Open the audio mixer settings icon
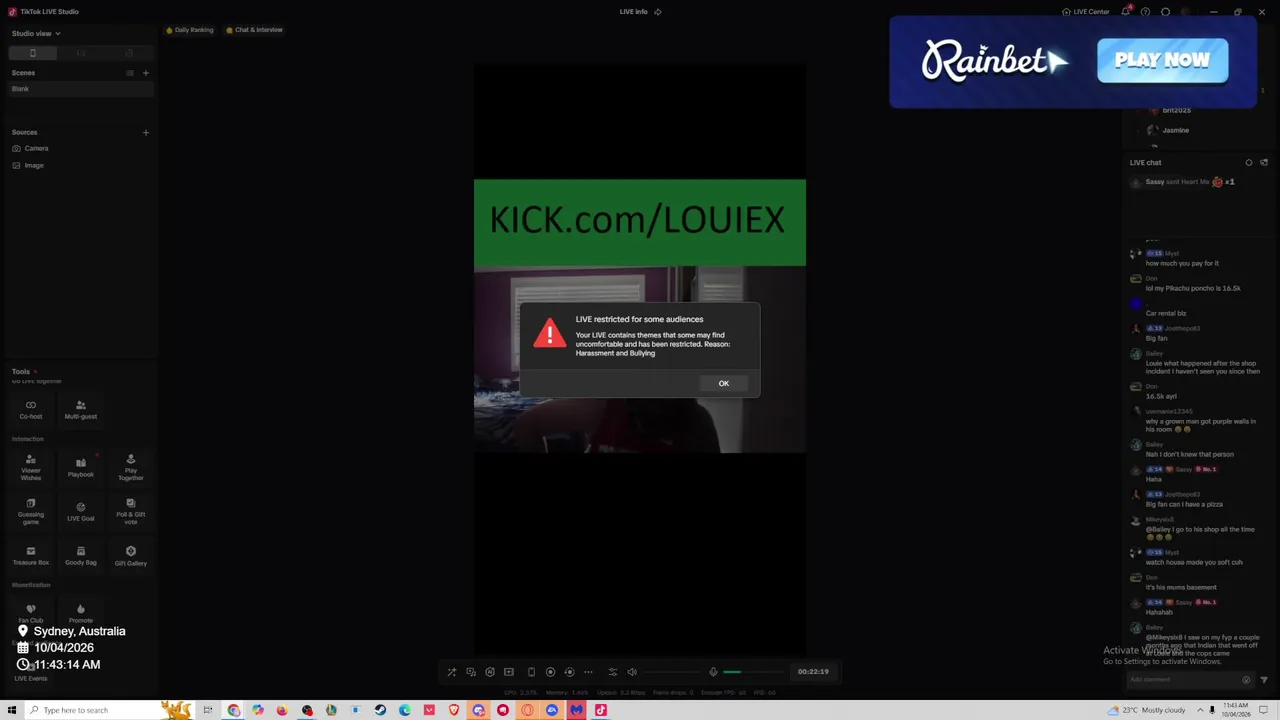1280x720 pixels. click(x=613, y=672)
